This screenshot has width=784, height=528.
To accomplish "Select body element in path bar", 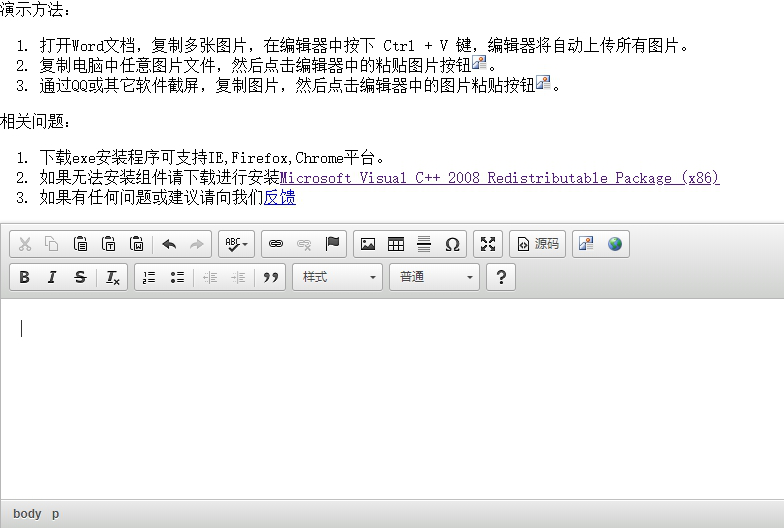I will point(27,514).
